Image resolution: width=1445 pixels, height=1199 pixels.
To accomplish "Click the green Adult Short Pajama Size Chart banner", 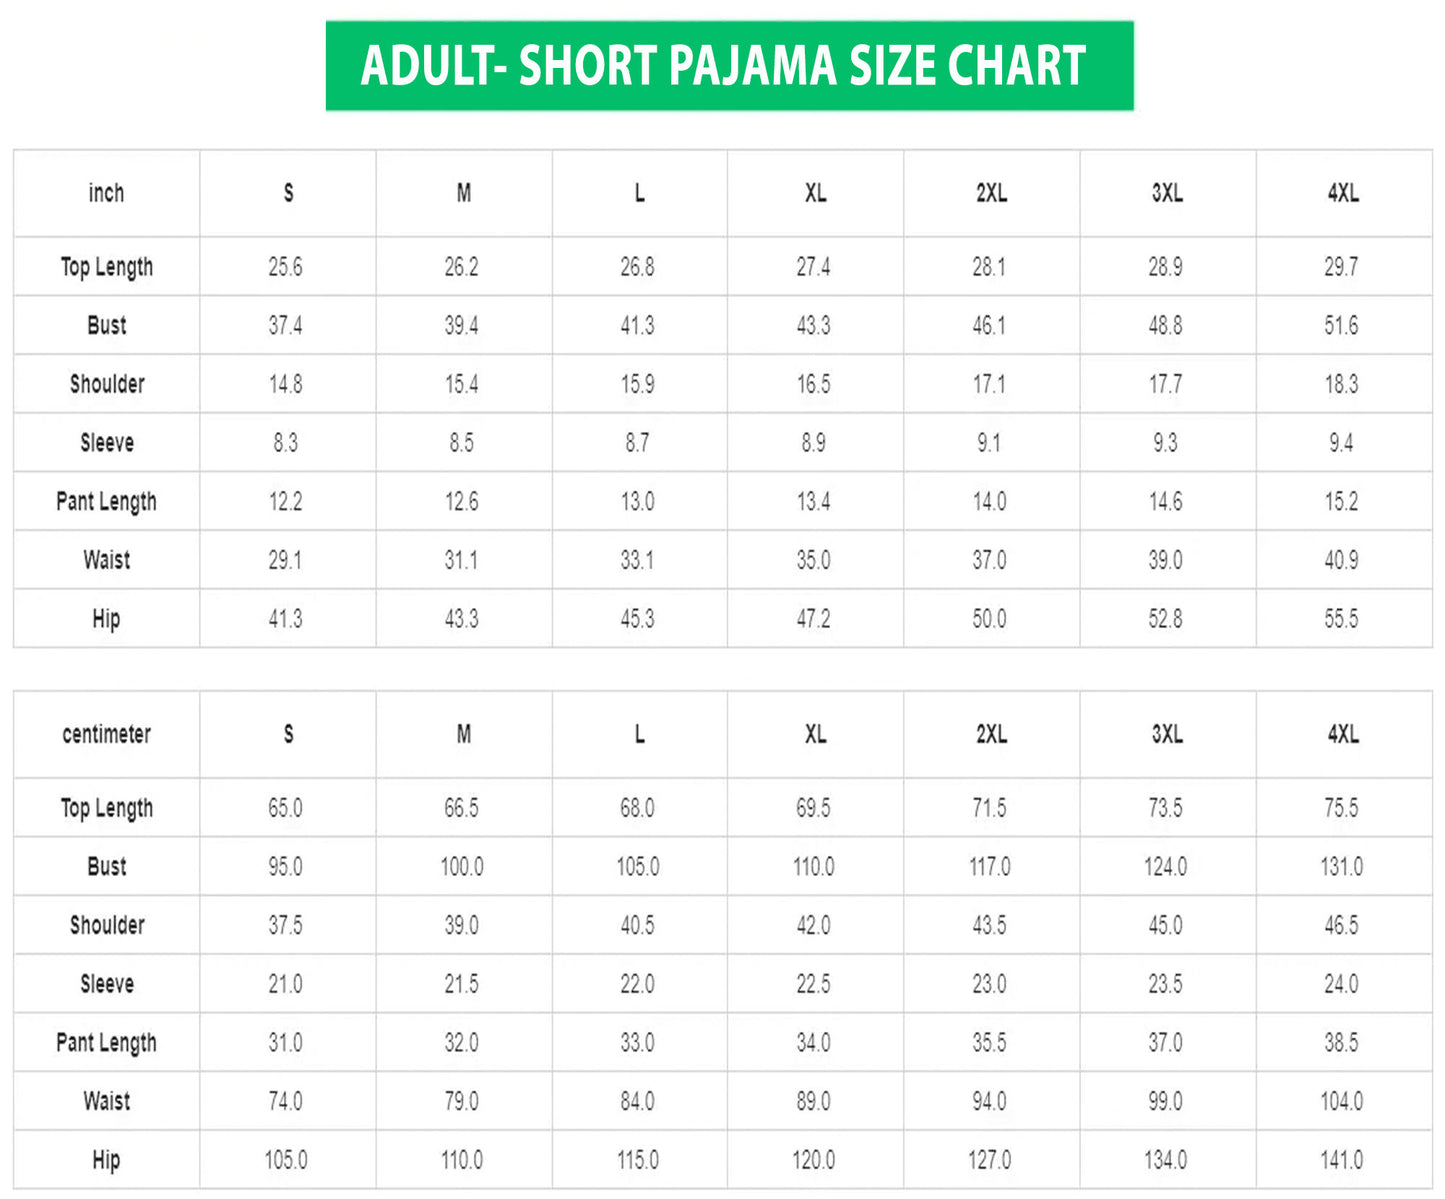I will [x=729, y=66].
